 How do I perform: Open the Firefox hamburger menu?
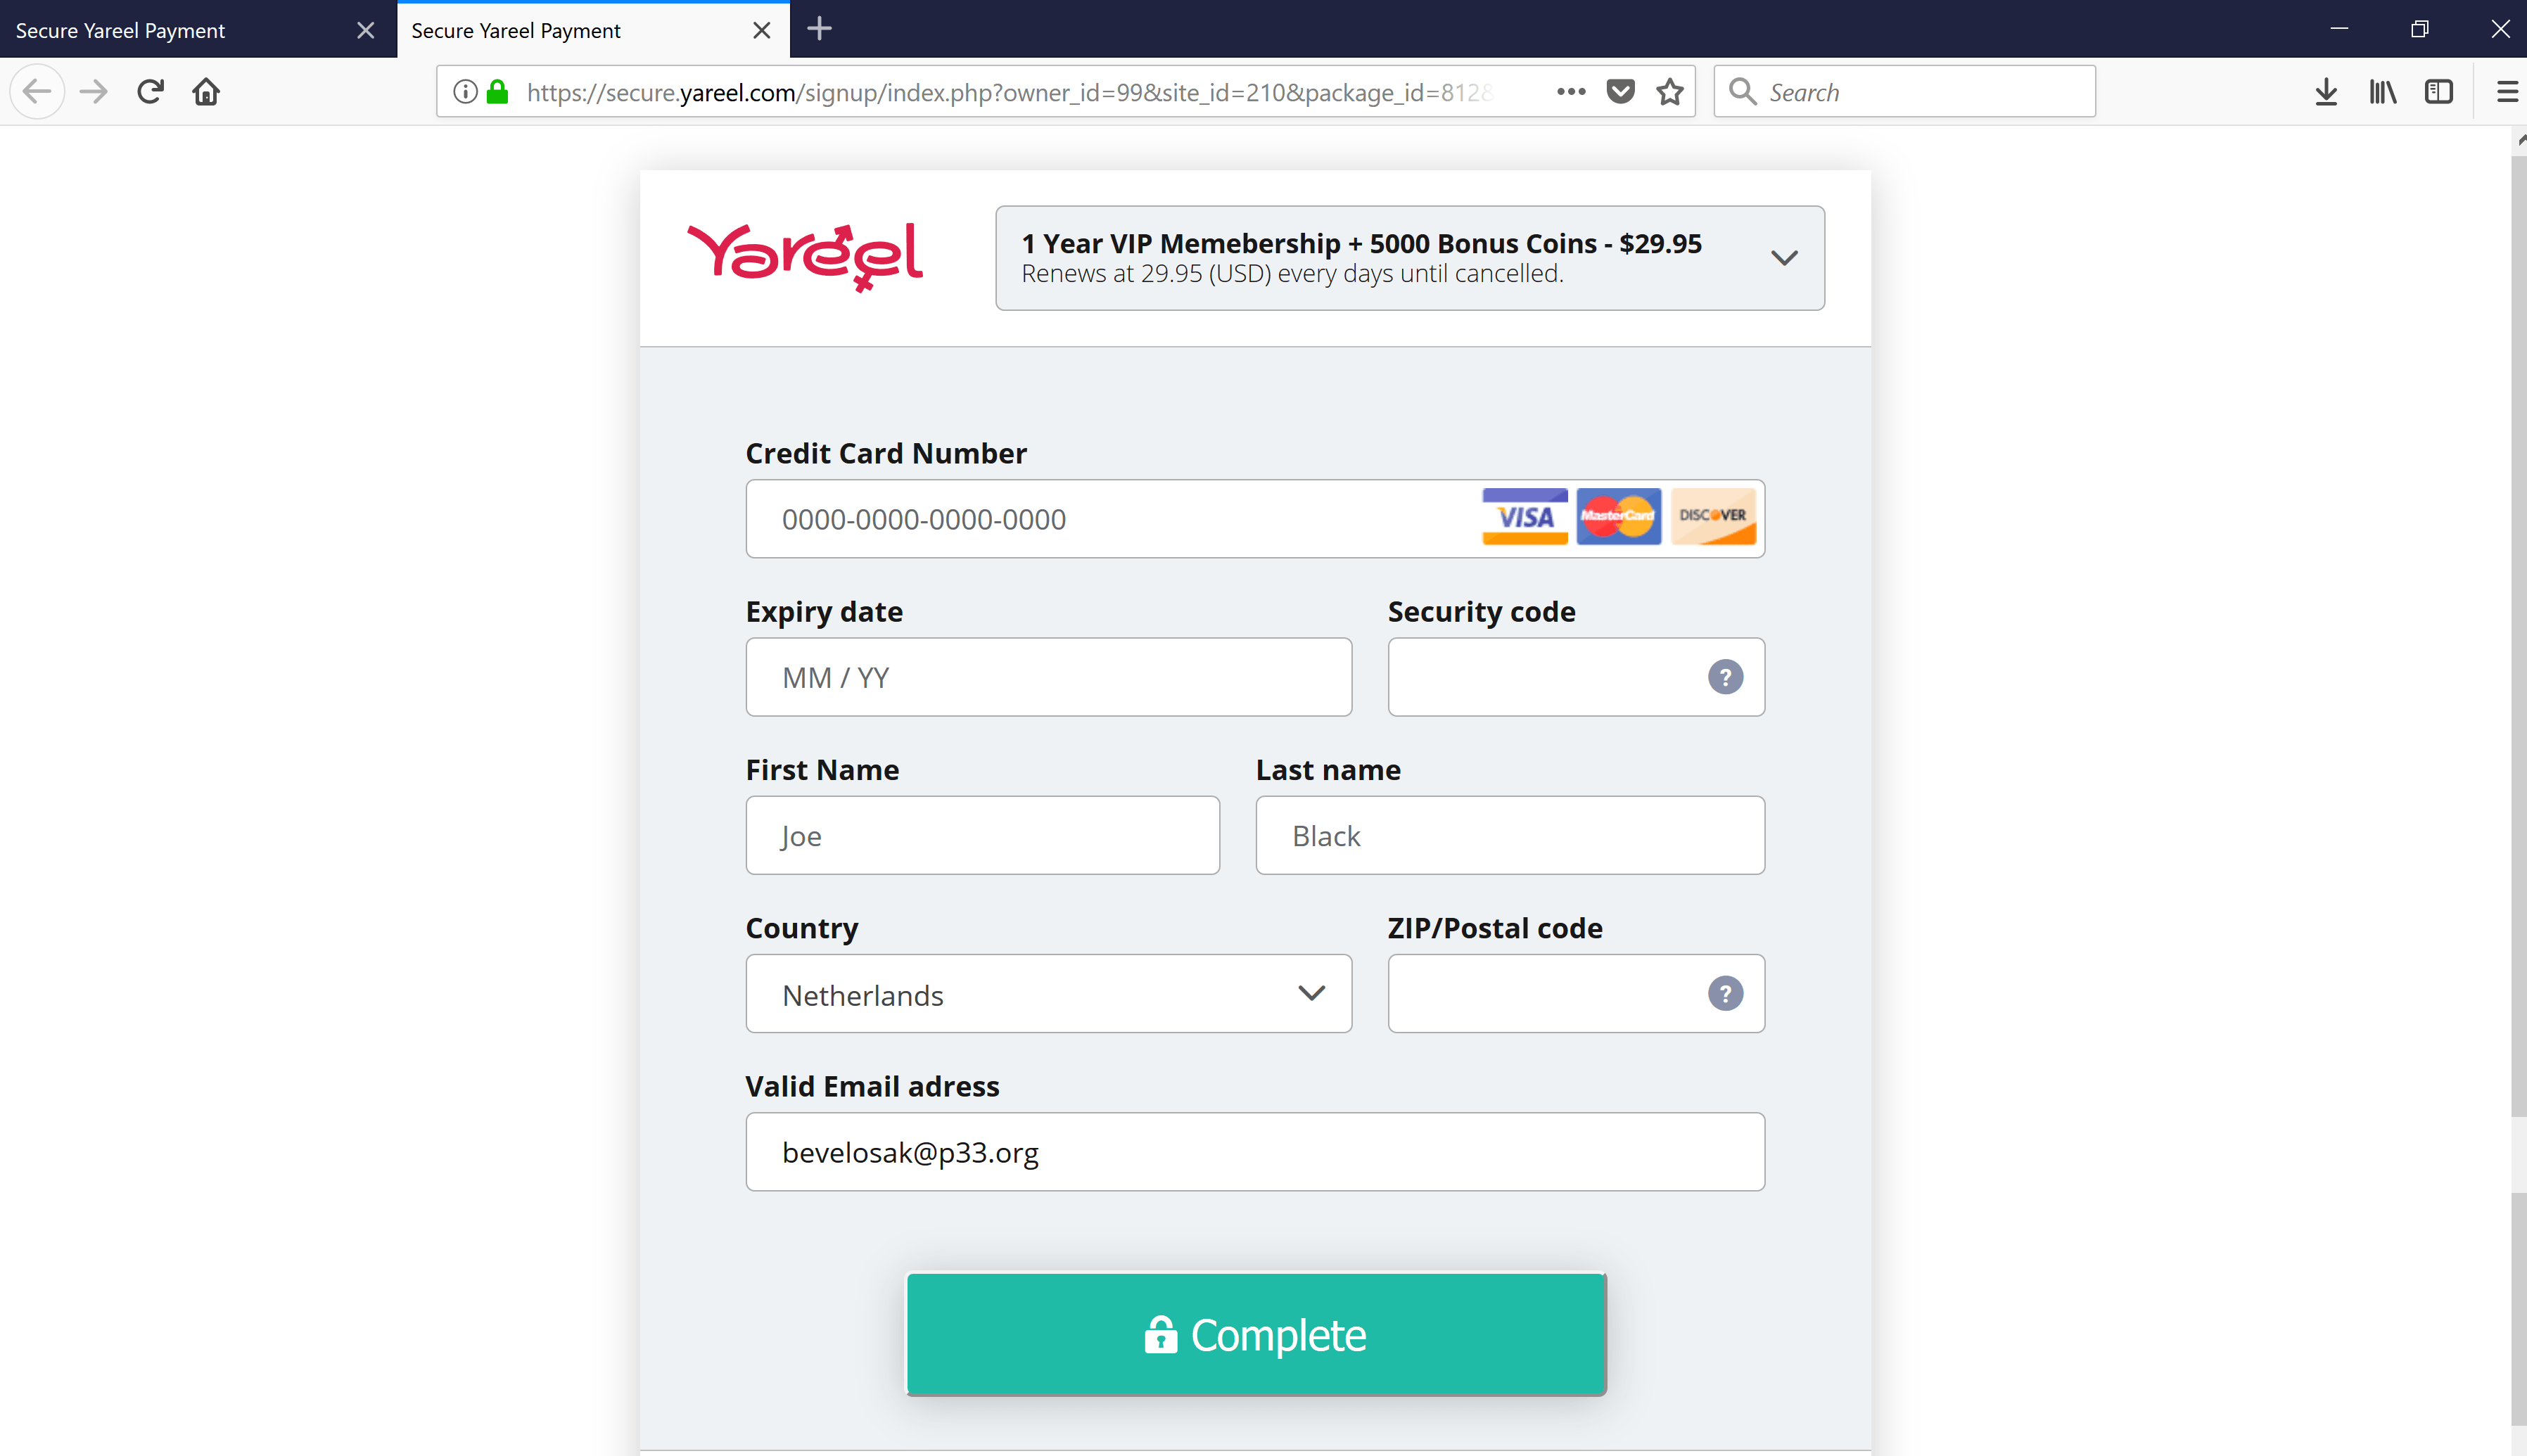coord(2506,92)
